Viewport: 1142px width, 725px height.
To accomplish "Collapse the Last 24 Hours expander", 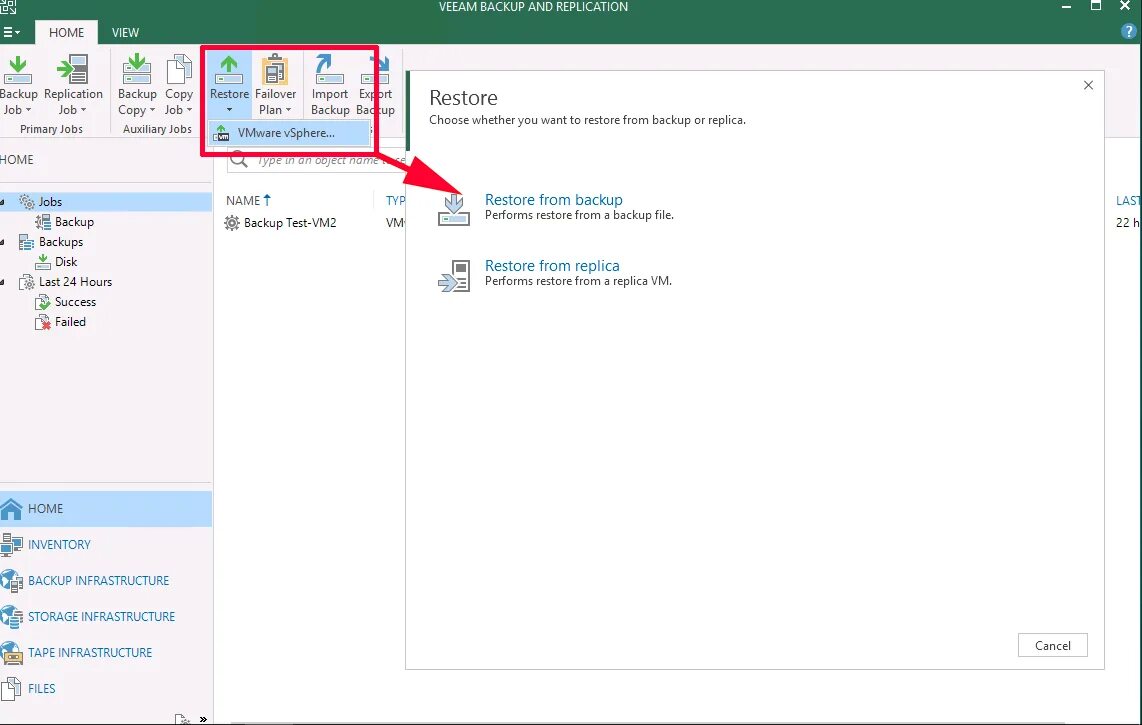I will click(3, 282).
